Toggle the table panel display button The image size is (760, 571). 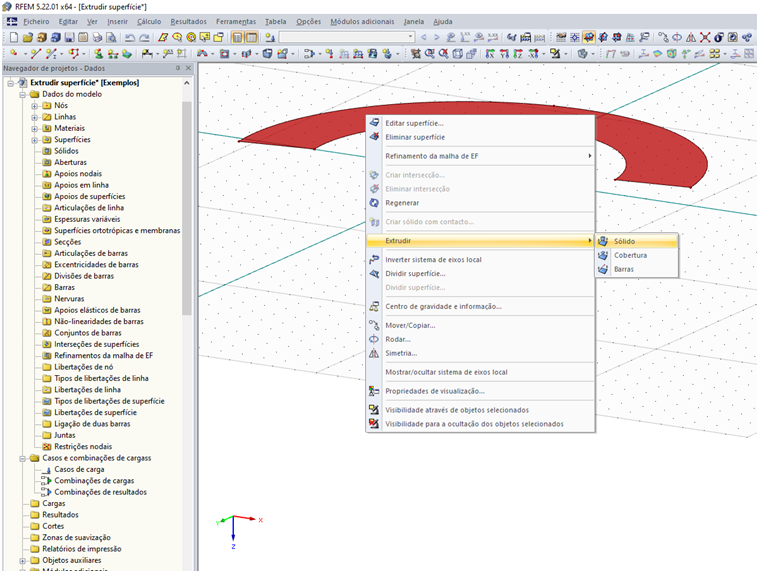tap(252, 37)
